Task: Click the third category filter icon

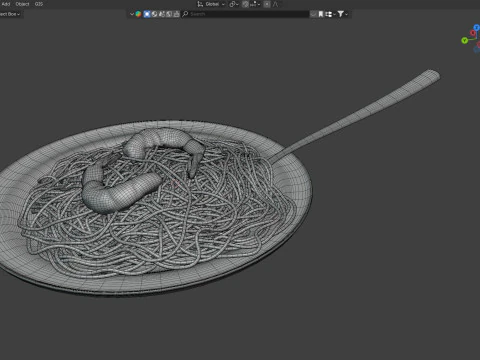Action: (162, 14)
